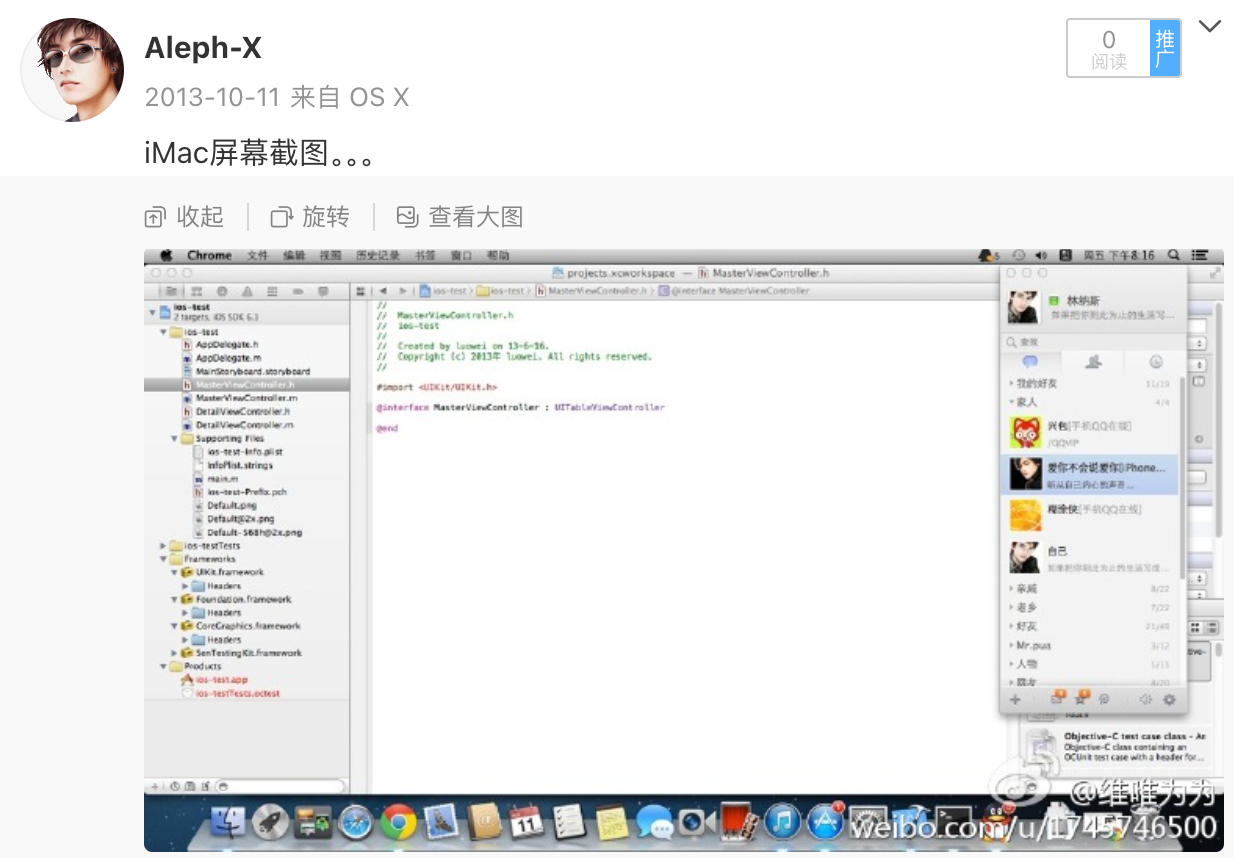Viewport: 1234px width, 858px height.
Task: Click the QQ settings gear icon
Action: point(1169,700)
